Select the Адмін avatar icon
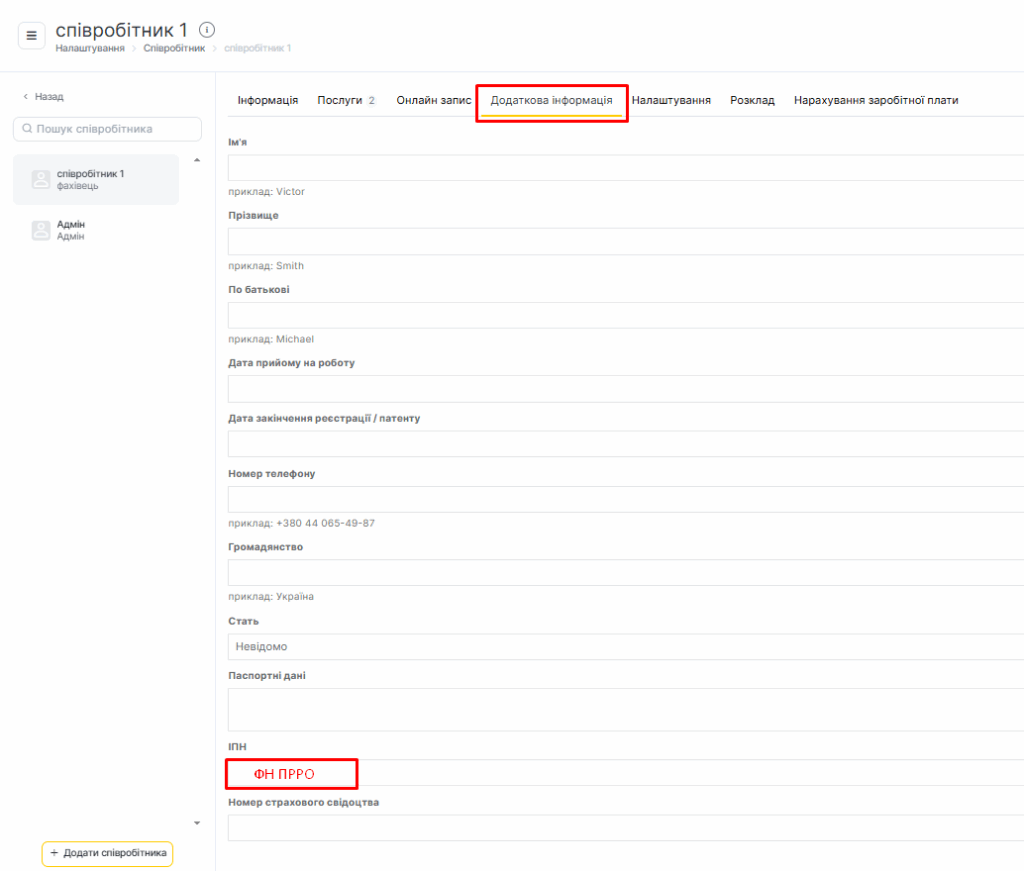The height and width of the screenshot is (871, 1024). tap(41, 230)
